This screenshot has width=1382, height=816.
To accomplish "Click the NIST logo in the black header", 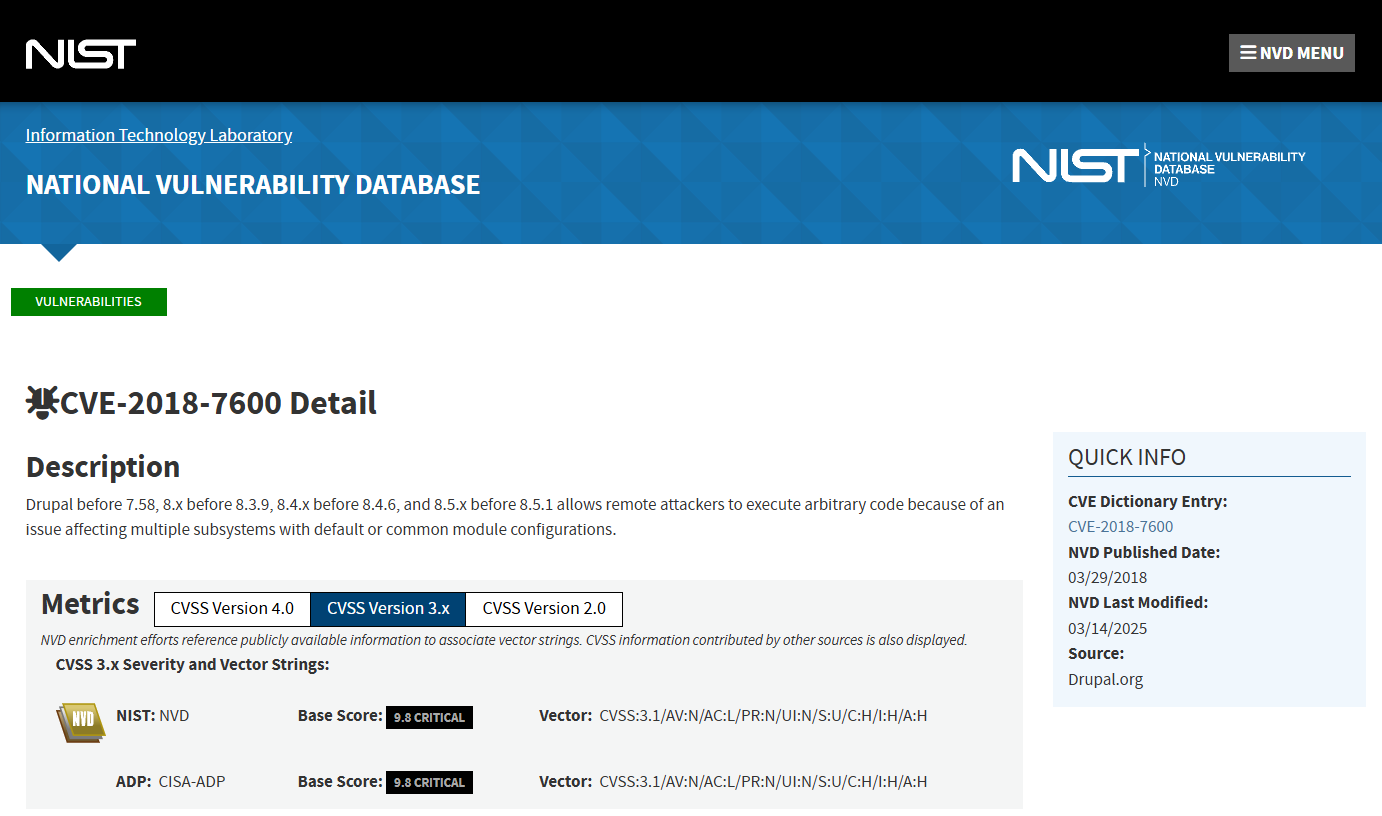I will point(81,54).
